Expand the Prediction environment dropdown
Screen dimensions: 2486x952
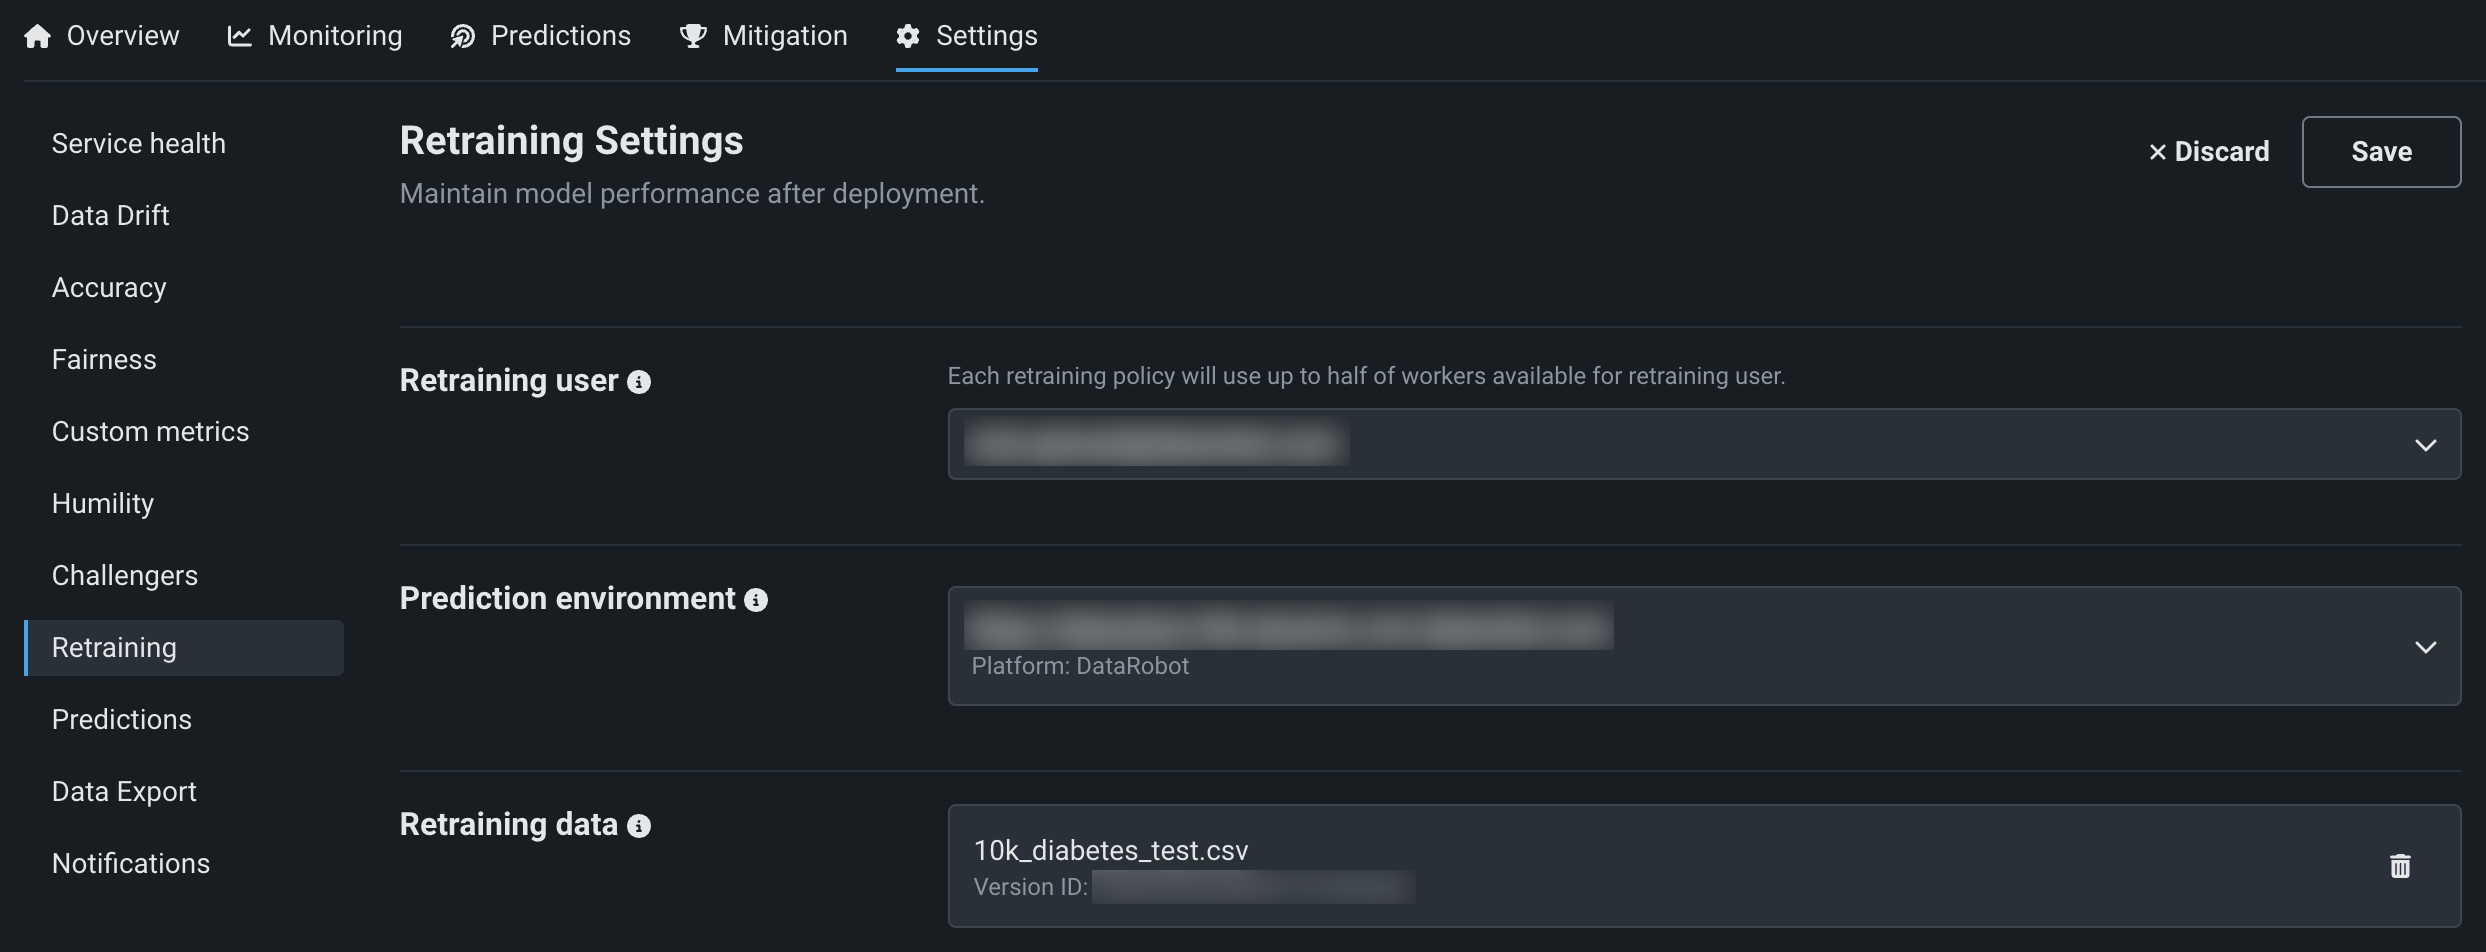[x=2425, y=647]
